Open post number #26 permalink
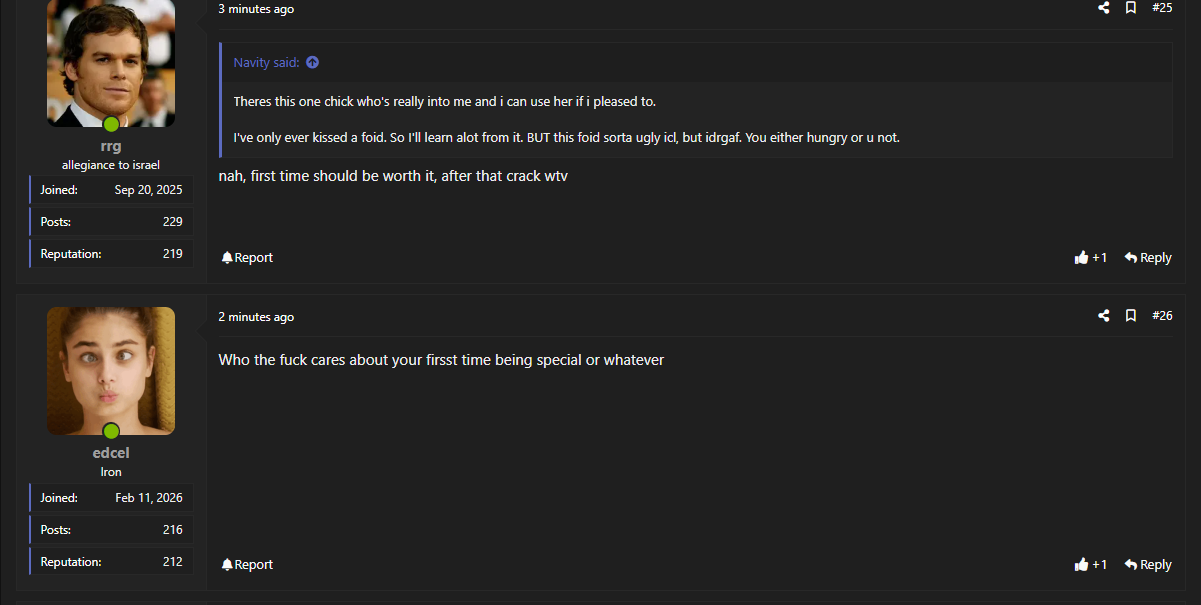The height and width of the screenshot is (605, 1201). (x=1162, y=316)
